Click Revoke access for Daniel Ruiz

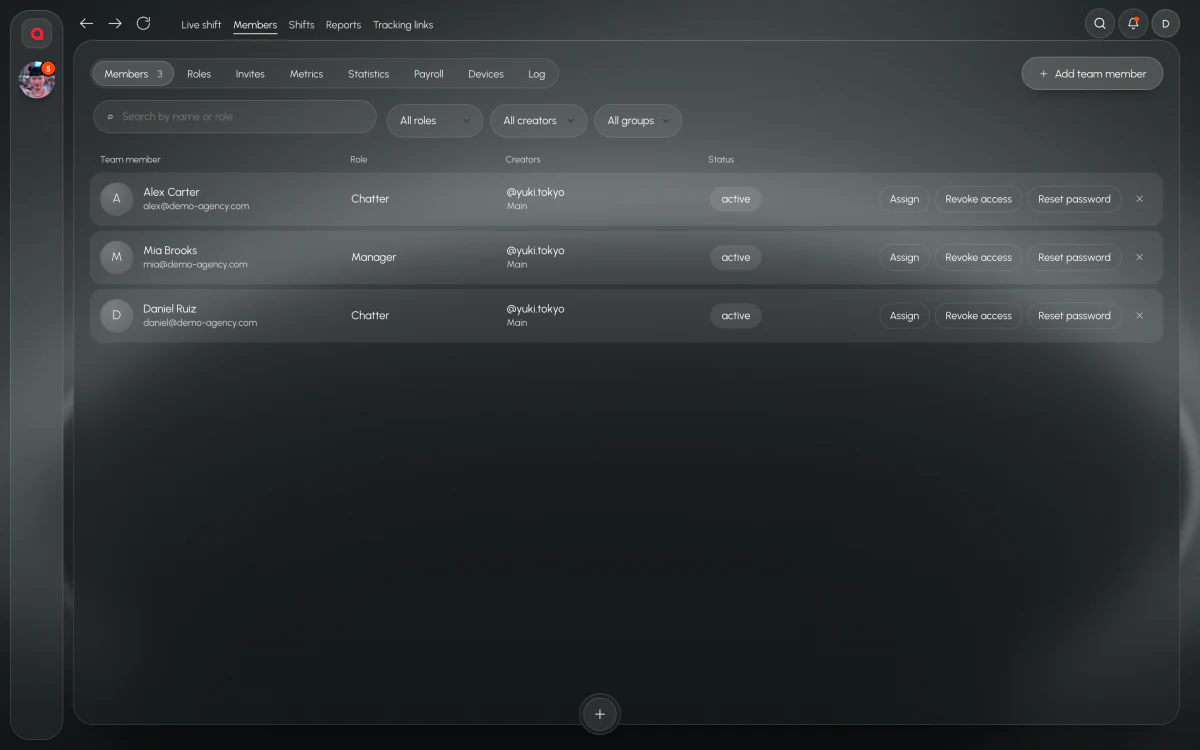click(978, 315)
